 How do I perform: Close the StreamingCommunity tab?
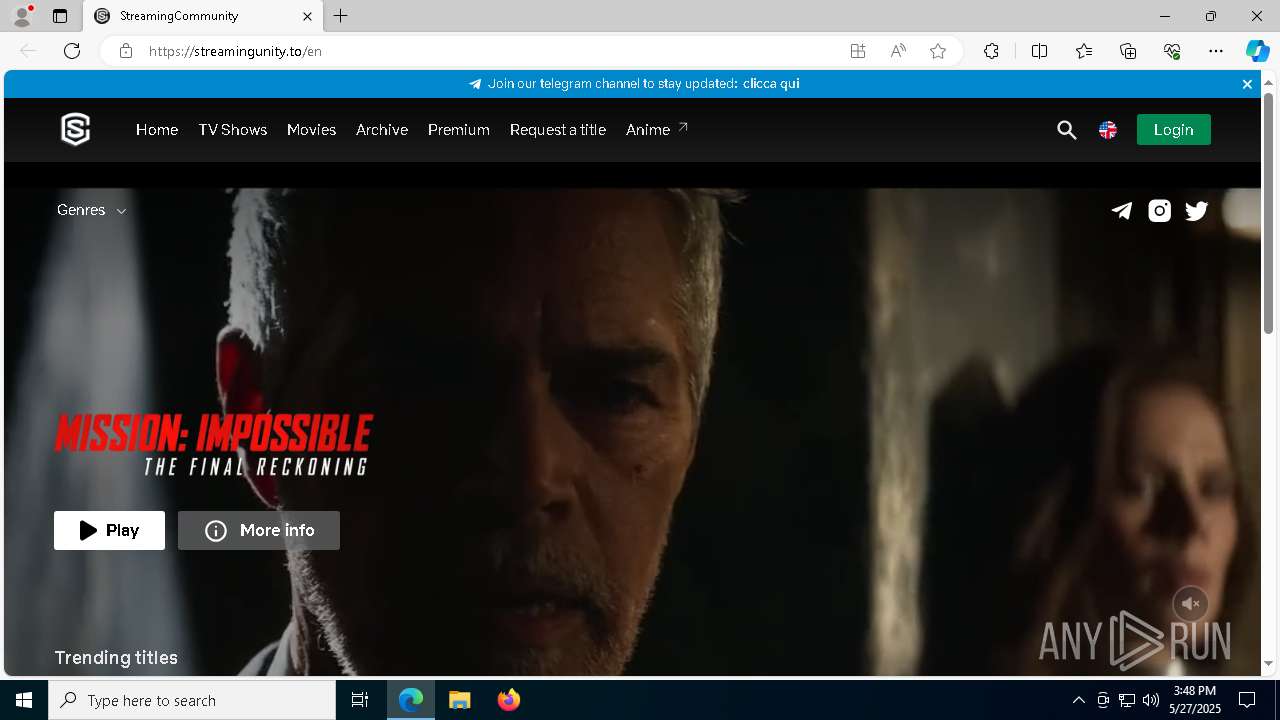pos(308,16)
